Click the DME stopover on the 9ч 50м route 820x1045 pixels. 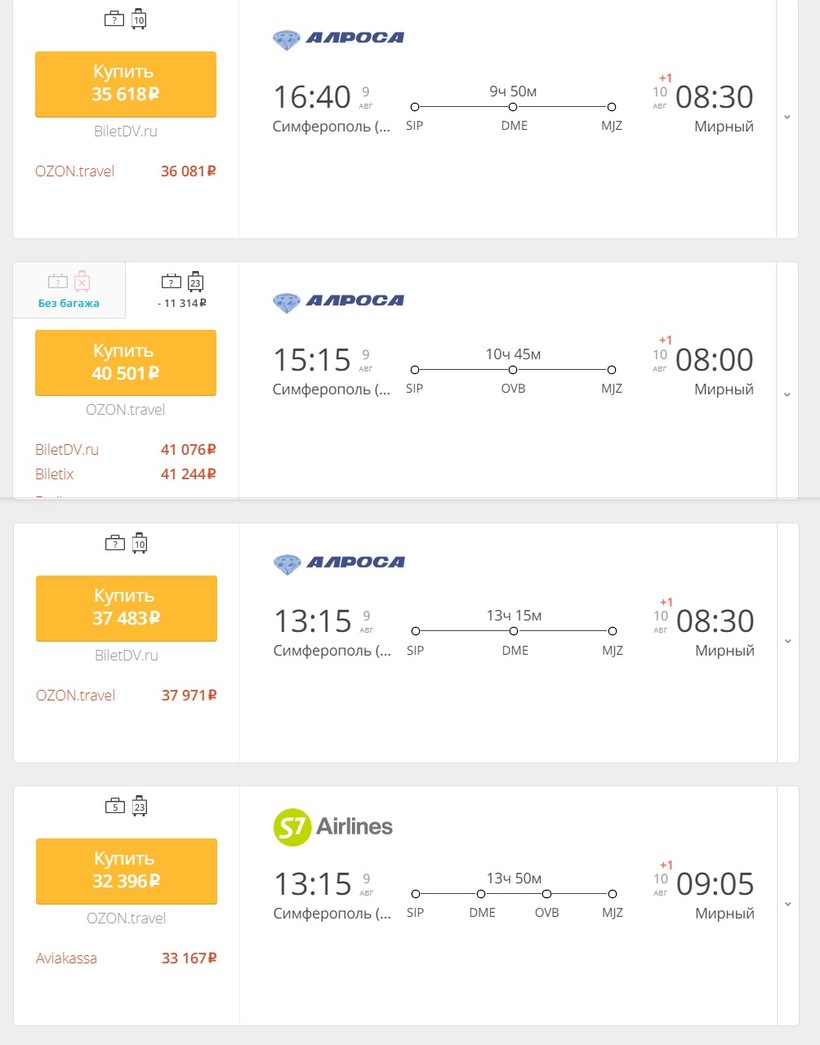(513, 107)
